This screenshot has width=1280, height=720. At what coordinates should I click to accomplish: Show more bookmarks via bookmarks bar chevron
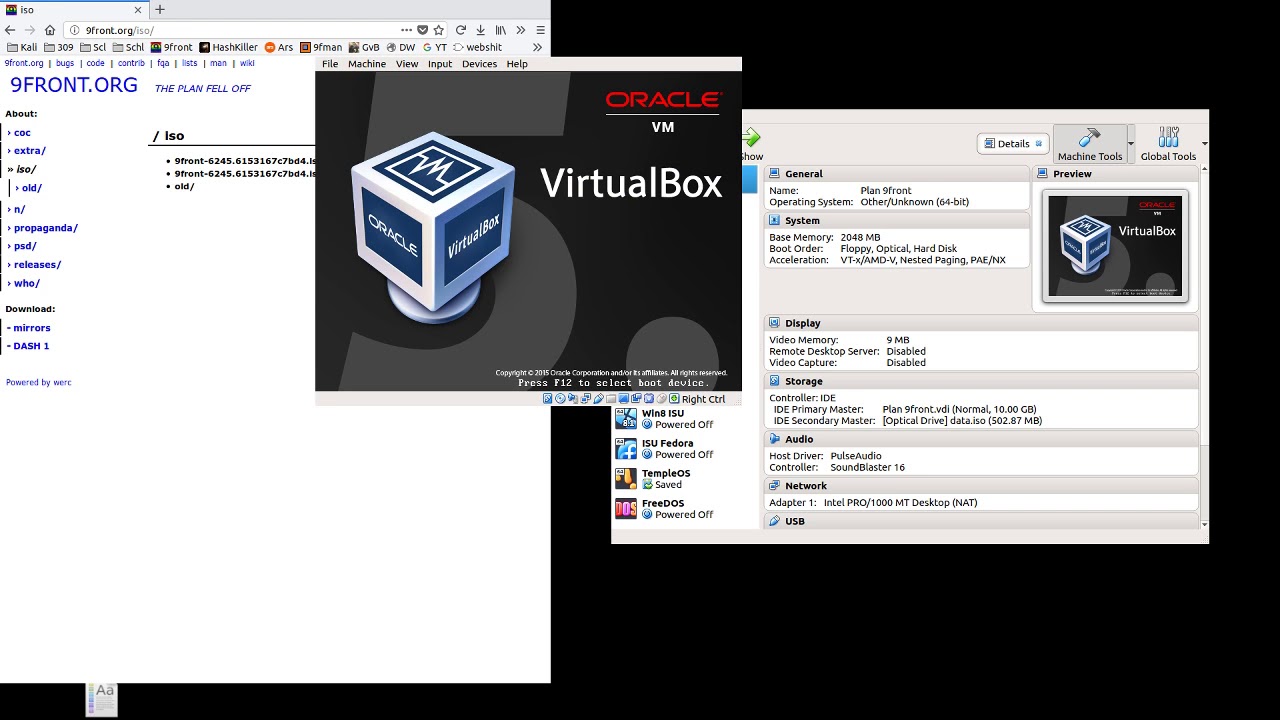coord(537,47)
